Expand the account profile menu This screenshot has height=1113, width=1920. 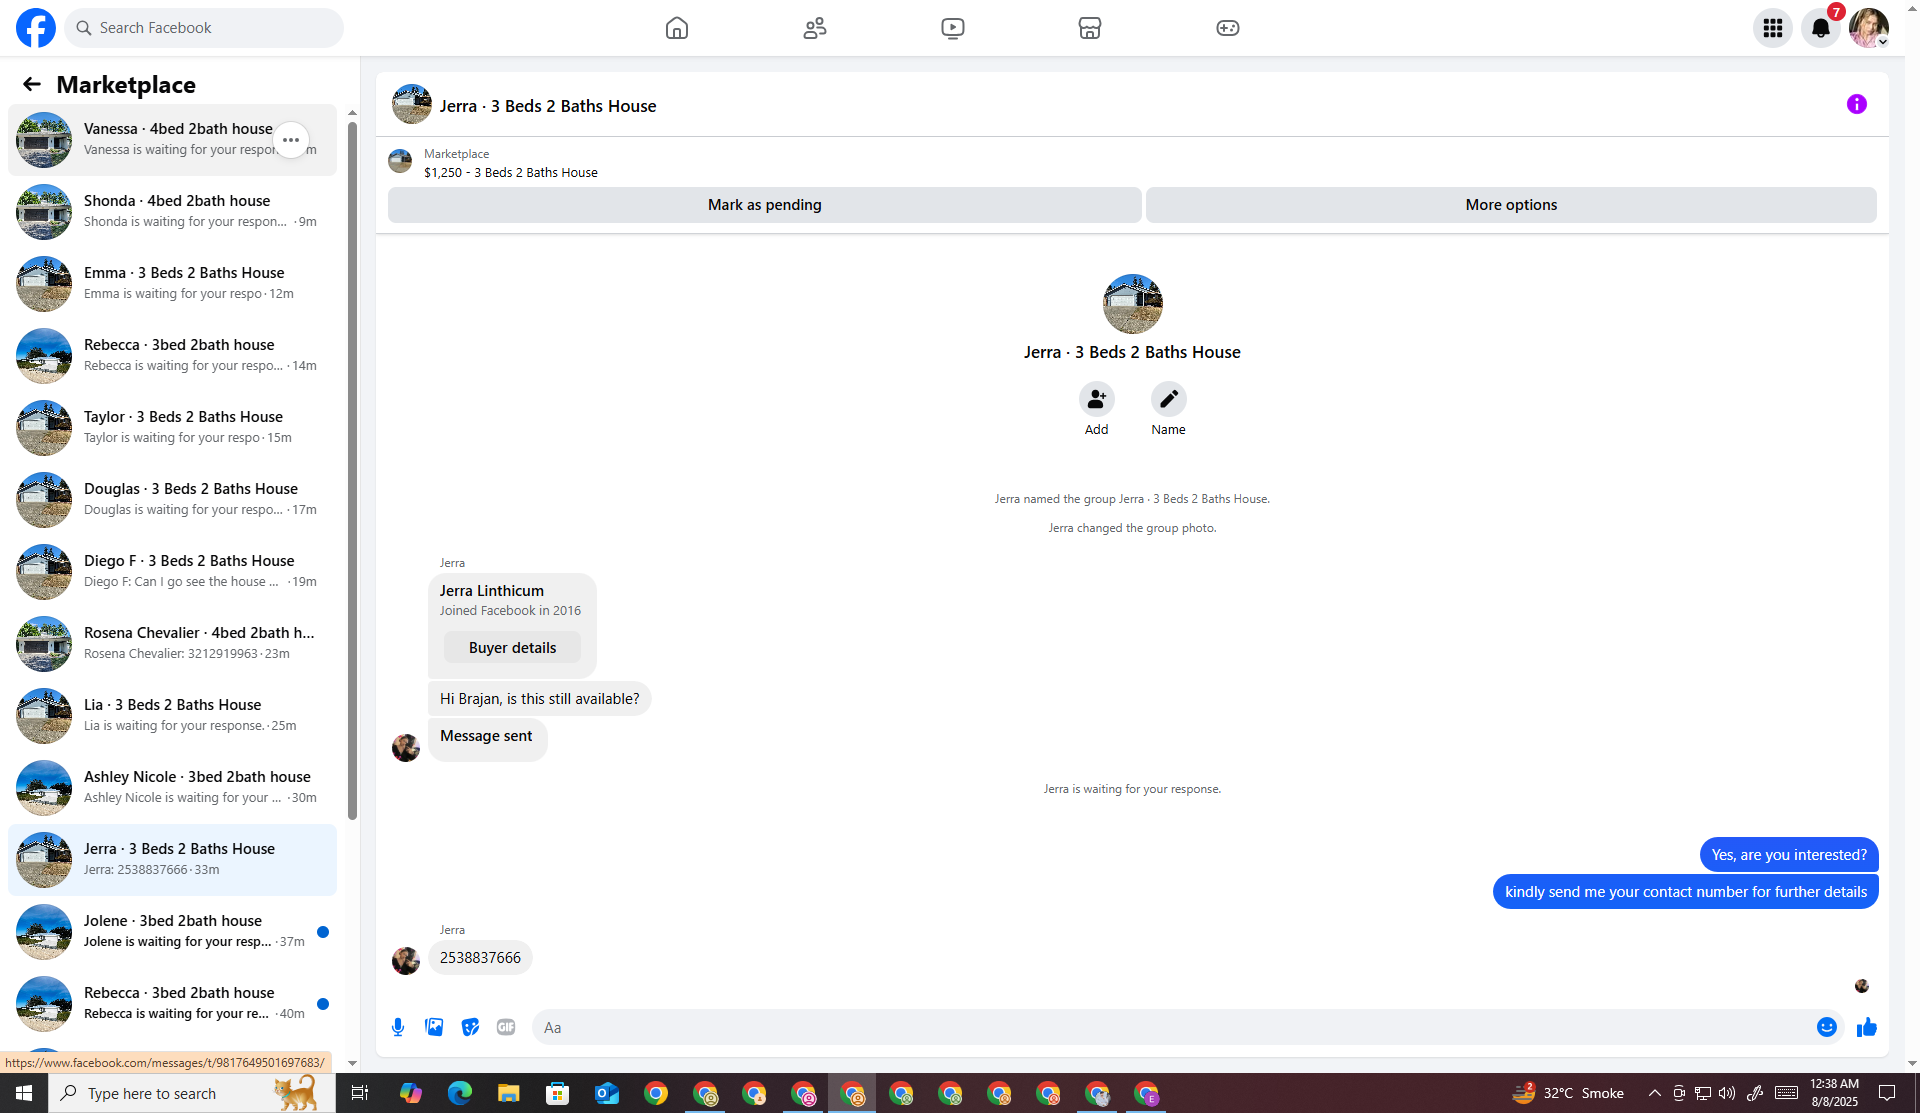click(1868, 28)
